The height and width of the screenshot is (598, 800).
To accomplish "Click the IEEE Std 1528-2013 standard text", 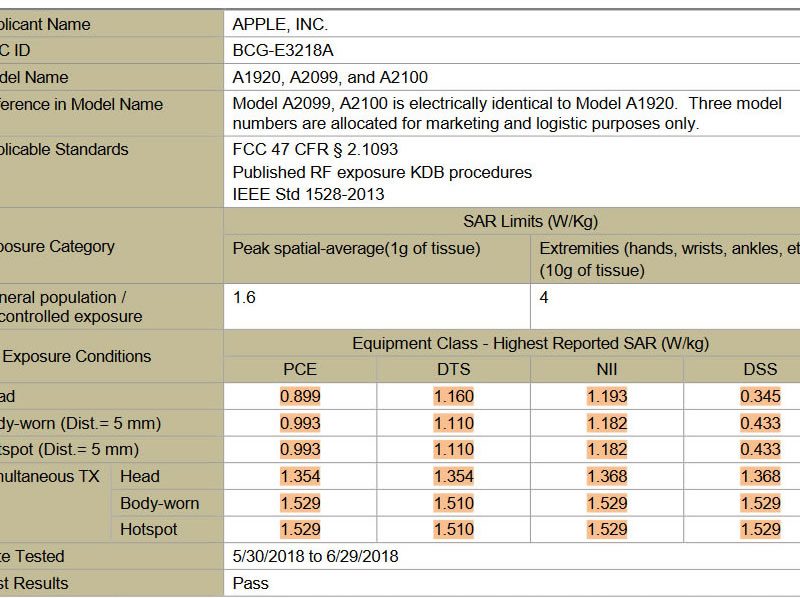I will pyautogui.click(x=308, y=194).
